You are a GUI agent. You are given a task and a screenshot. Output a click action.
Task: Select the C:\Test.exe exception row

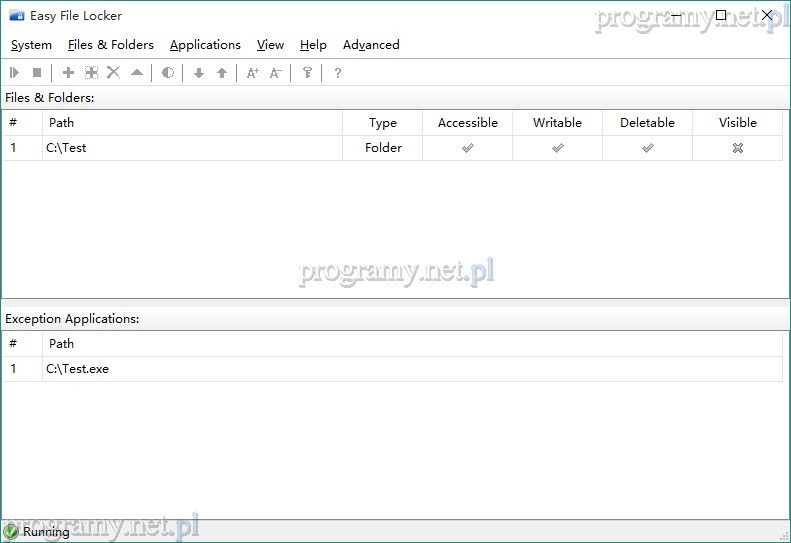pyautogui.click(x=78, y=369)
